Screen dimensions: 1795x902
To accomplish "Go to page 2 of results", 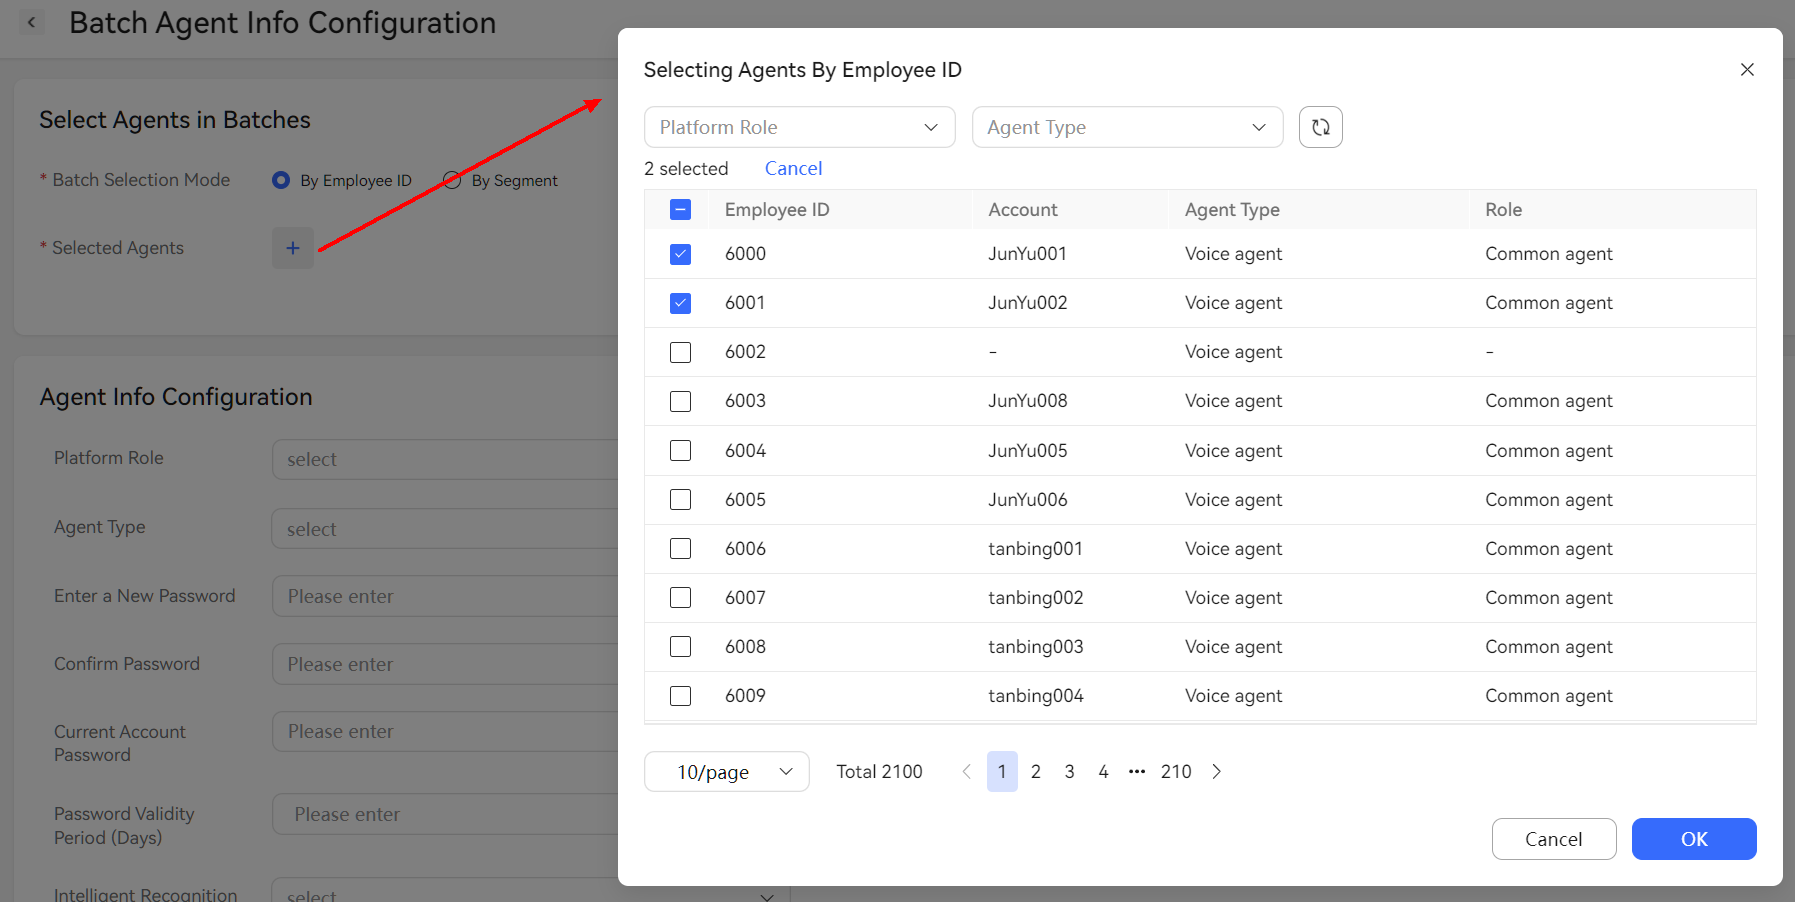I will pyautogui.click(x=1035, y=771).
